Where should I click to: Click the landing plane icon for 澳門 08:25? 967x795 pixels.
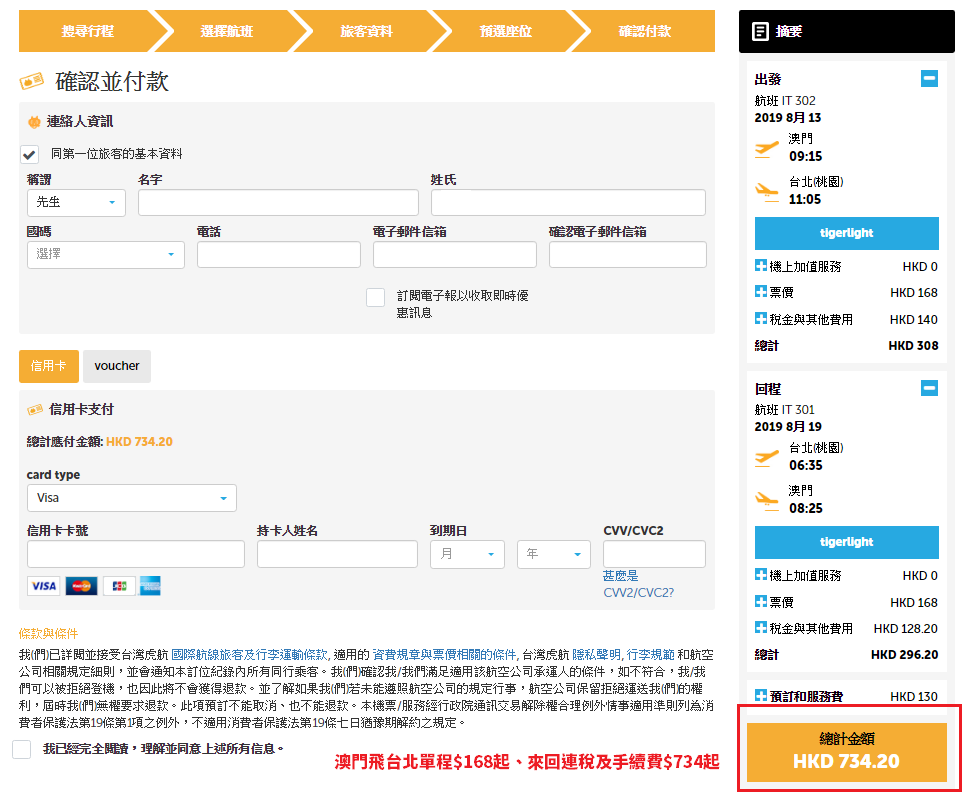click(767, 501)
